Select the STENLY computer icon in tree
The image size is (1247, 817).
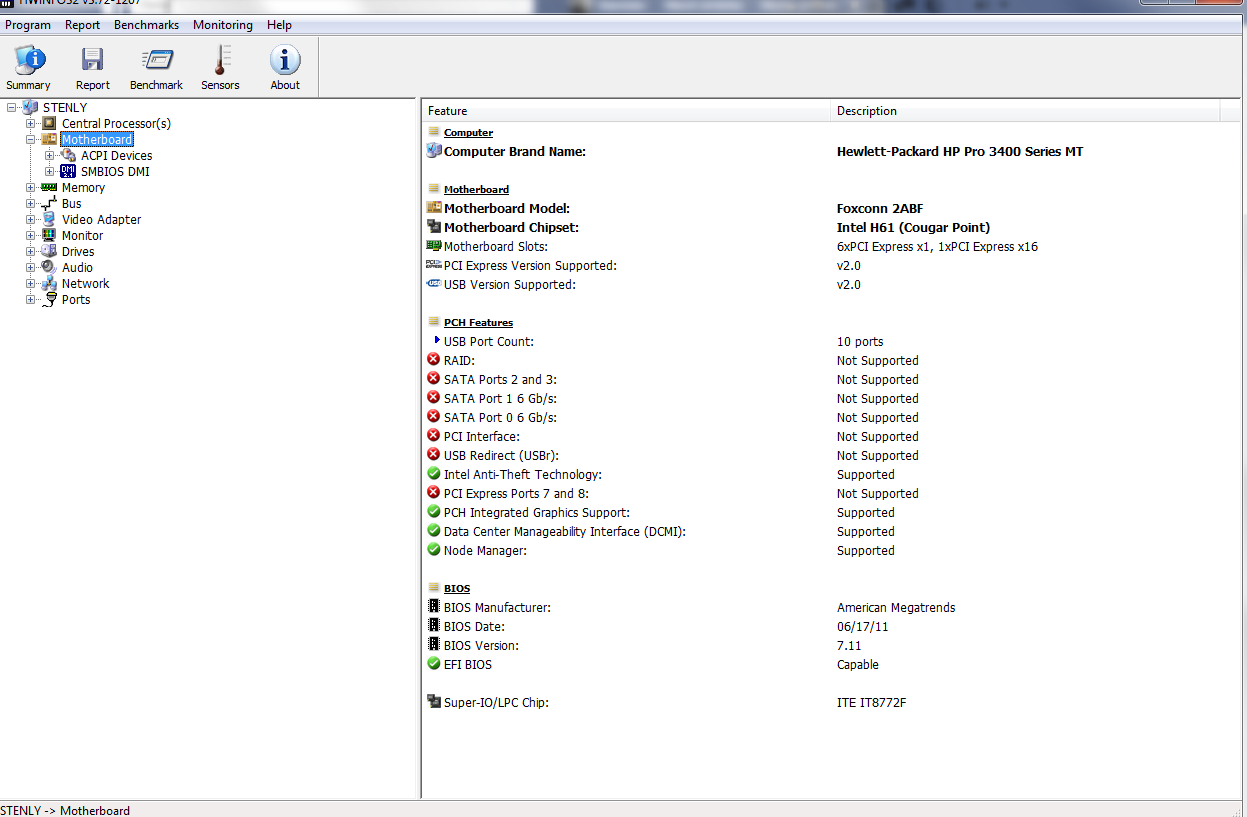click(30, 107)
